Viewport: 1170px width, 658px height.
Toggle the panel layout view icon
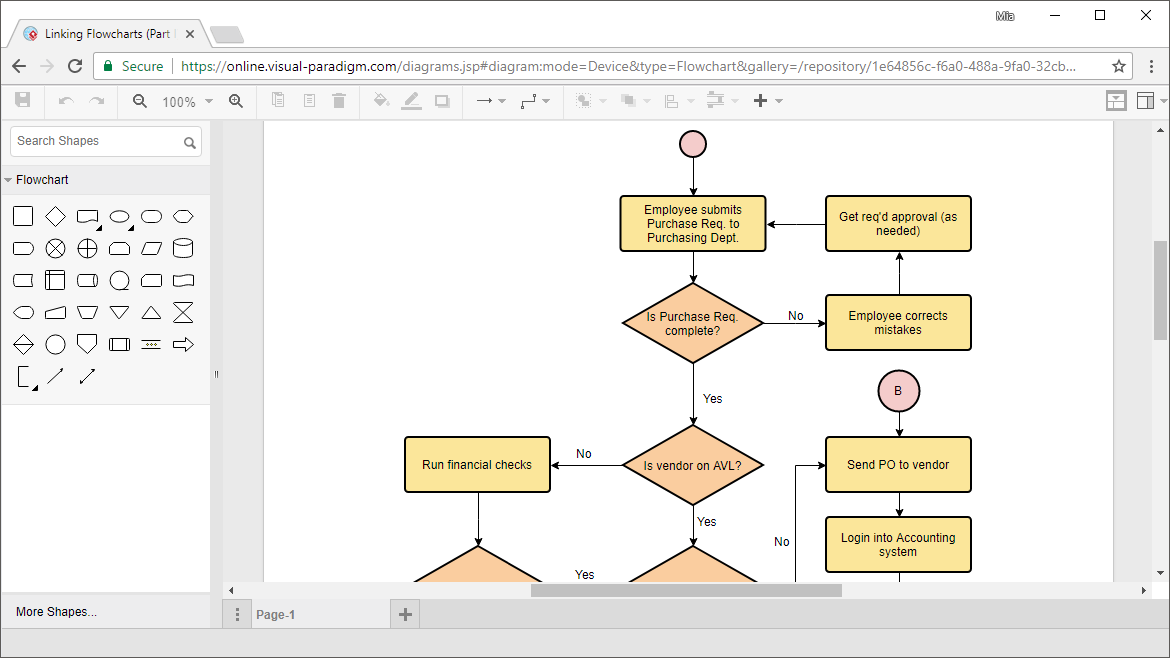click(x=1145, y=101)
